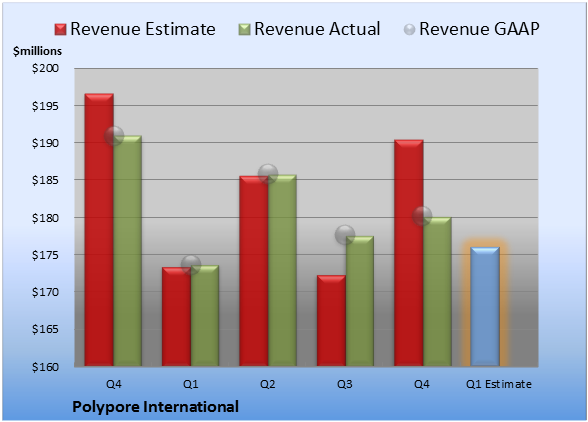Click the green Revenue Actual legend swatch
This screenshot has width=588, height=422.
click(244, 30)
